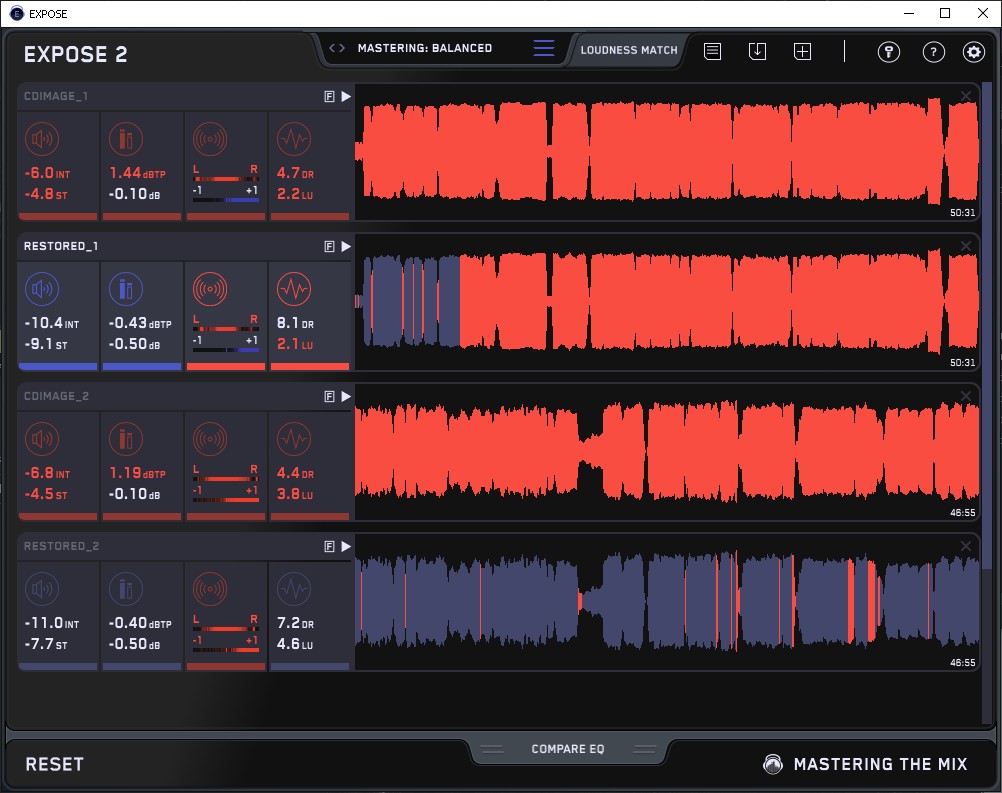
Task: Select previous/next preset arrows
Action: click(337, 48)
